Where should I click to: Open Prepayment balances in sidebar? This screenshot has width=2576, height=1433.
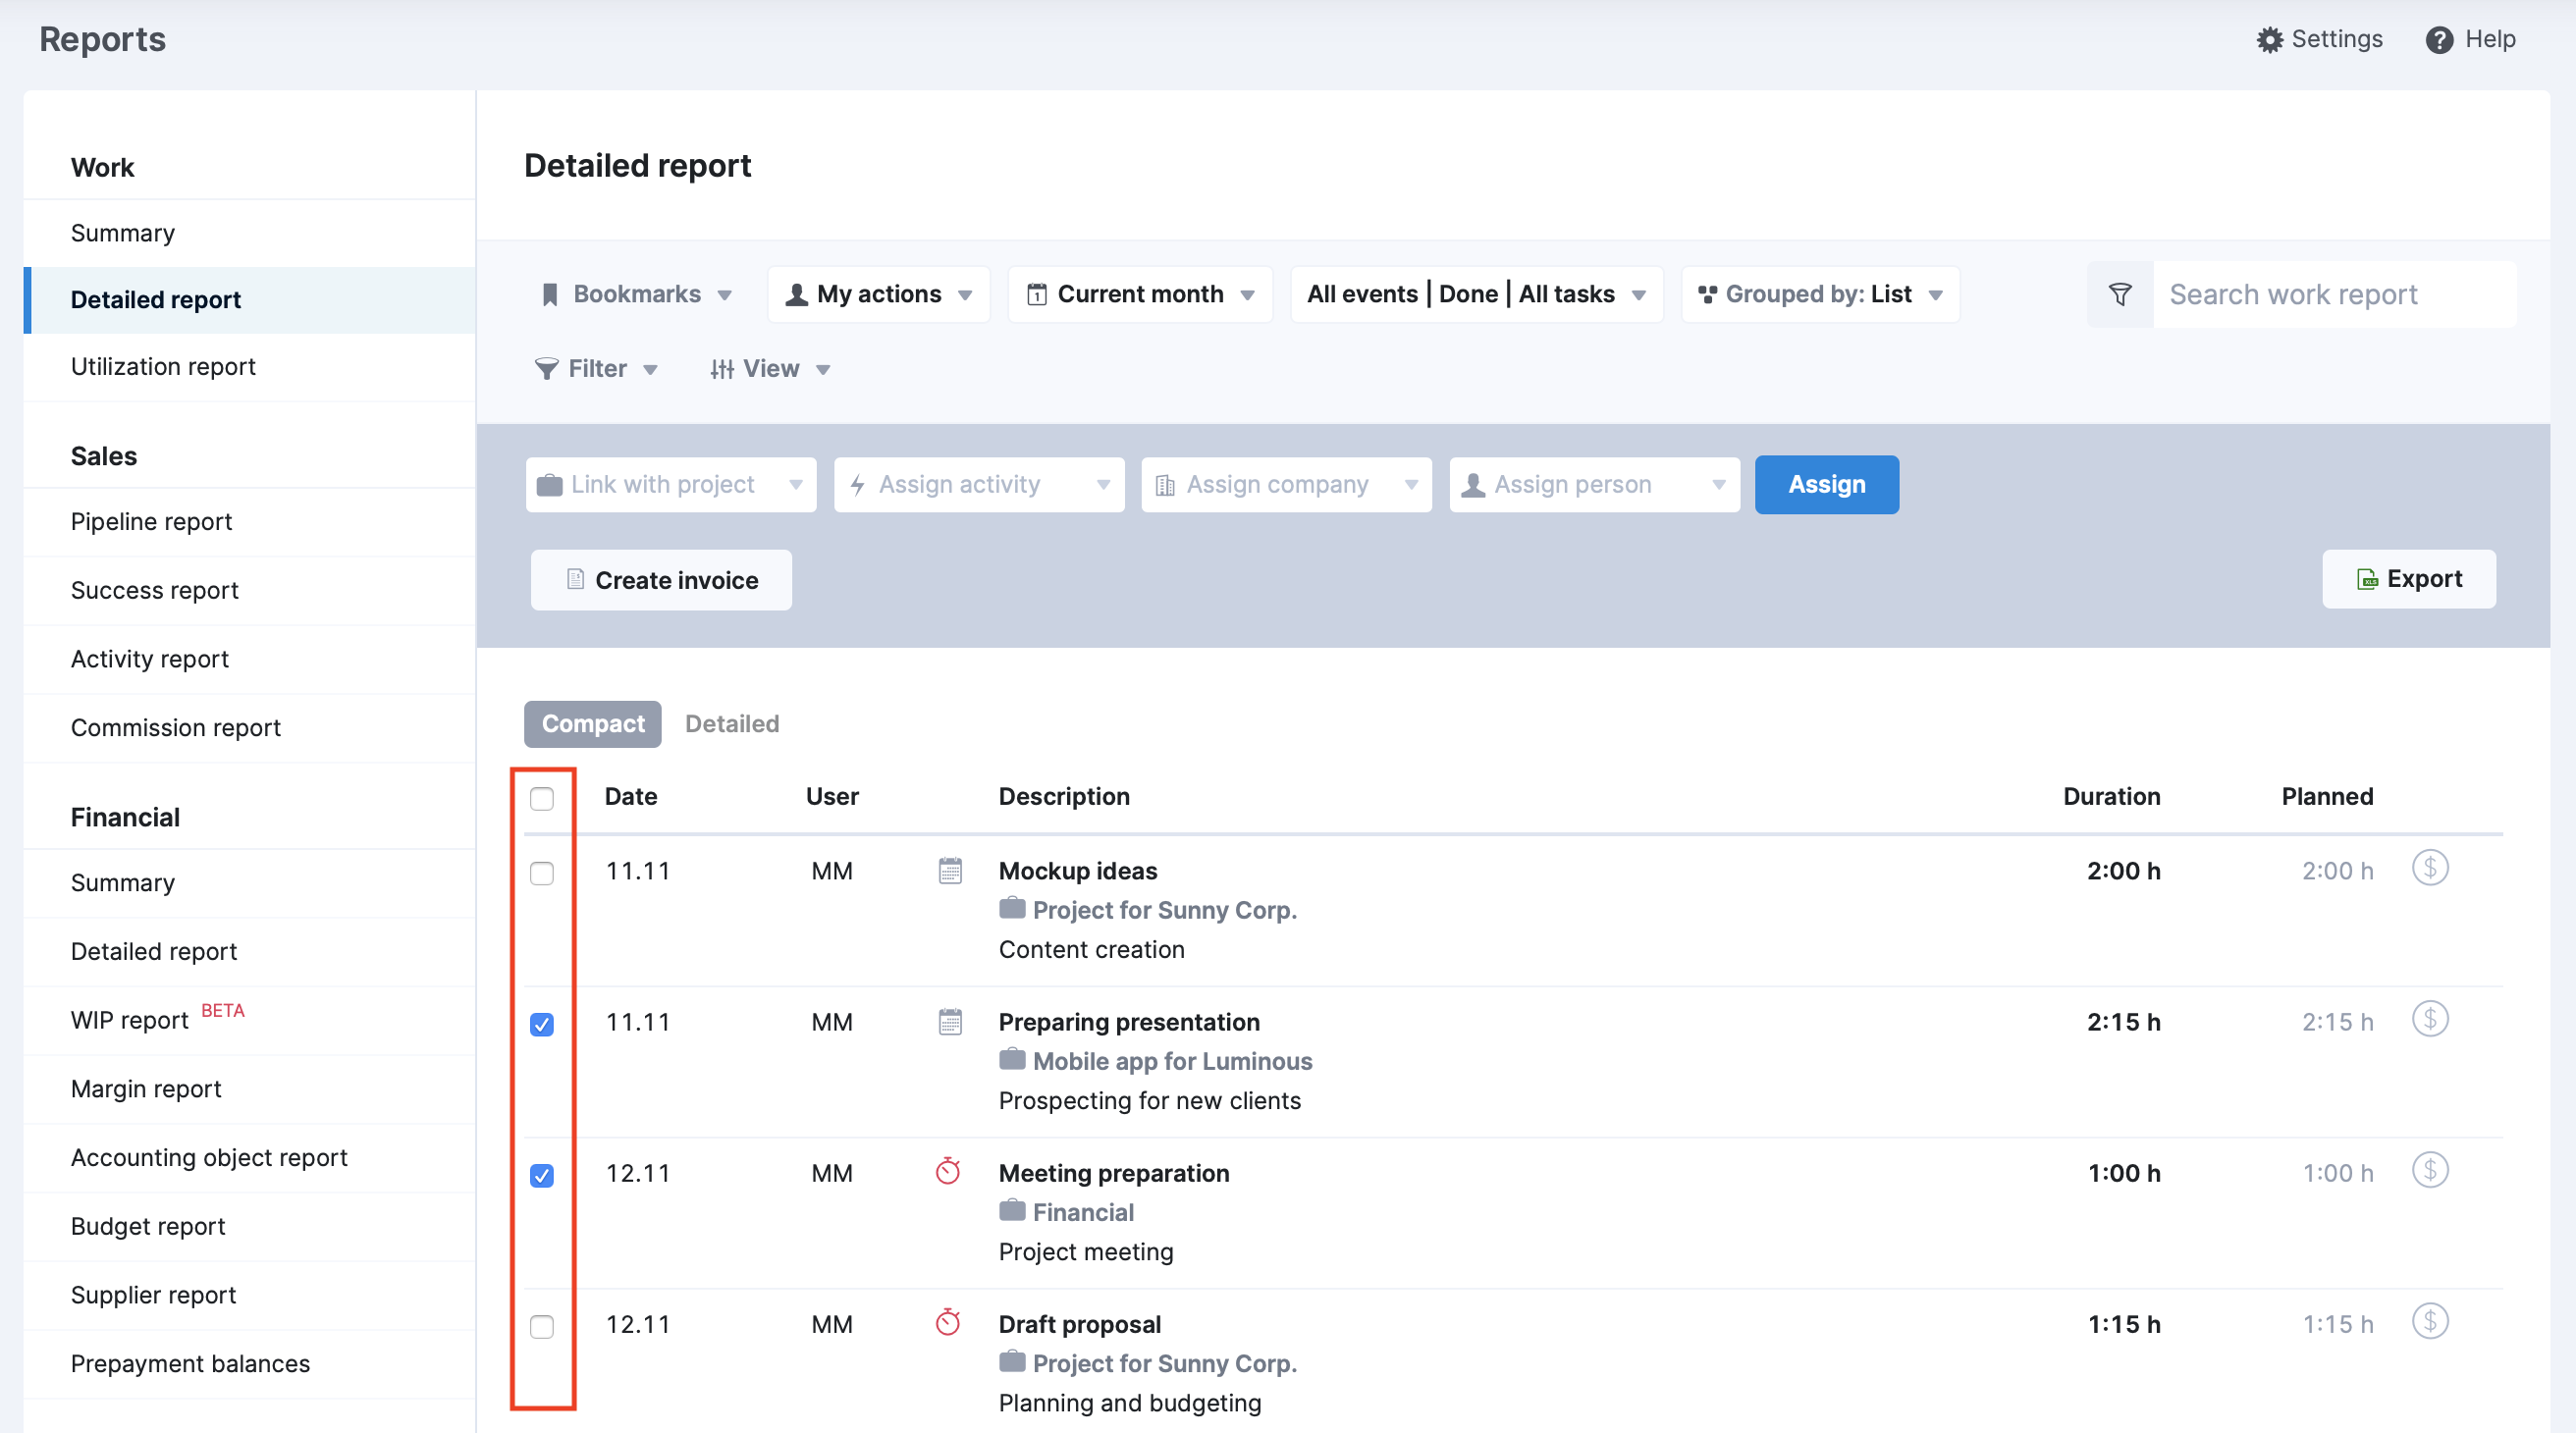pyautogui.click(x=249, y=1365)
